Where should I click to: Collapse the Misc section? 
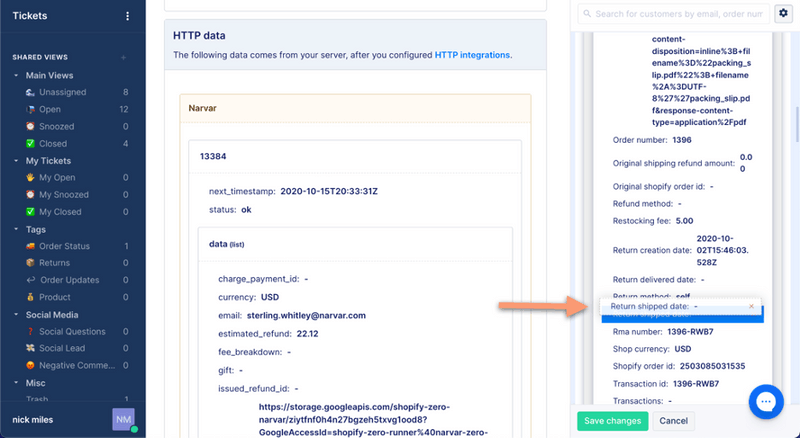16,382
